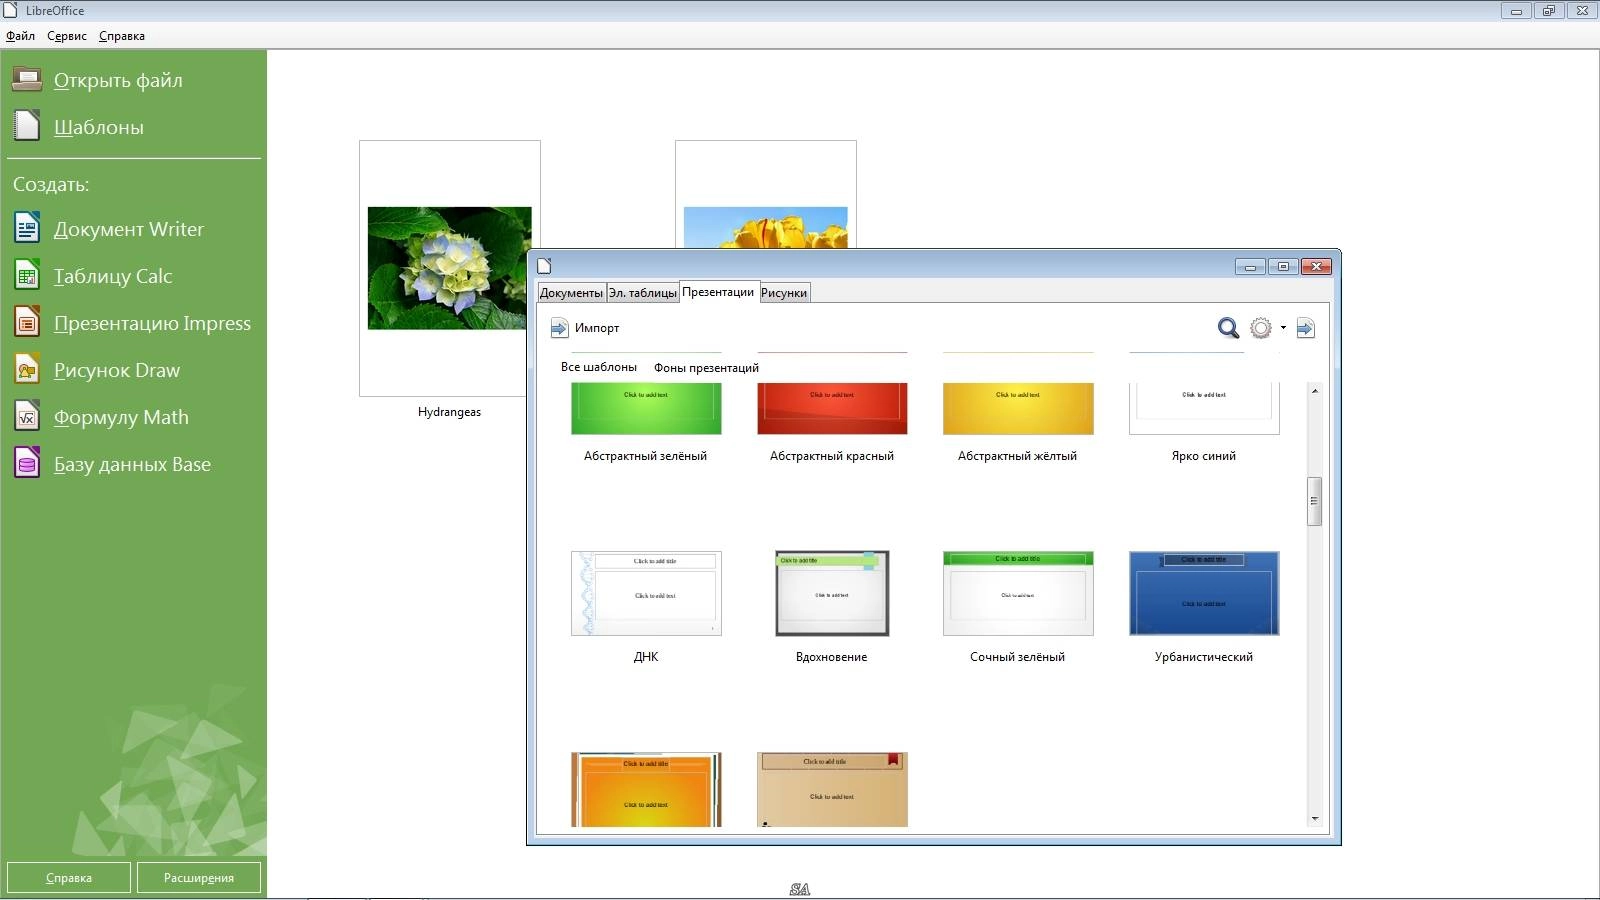The image size is (1600, 900).
Task: Click the blue arrow icon right of the gear
Action: 1305,328
